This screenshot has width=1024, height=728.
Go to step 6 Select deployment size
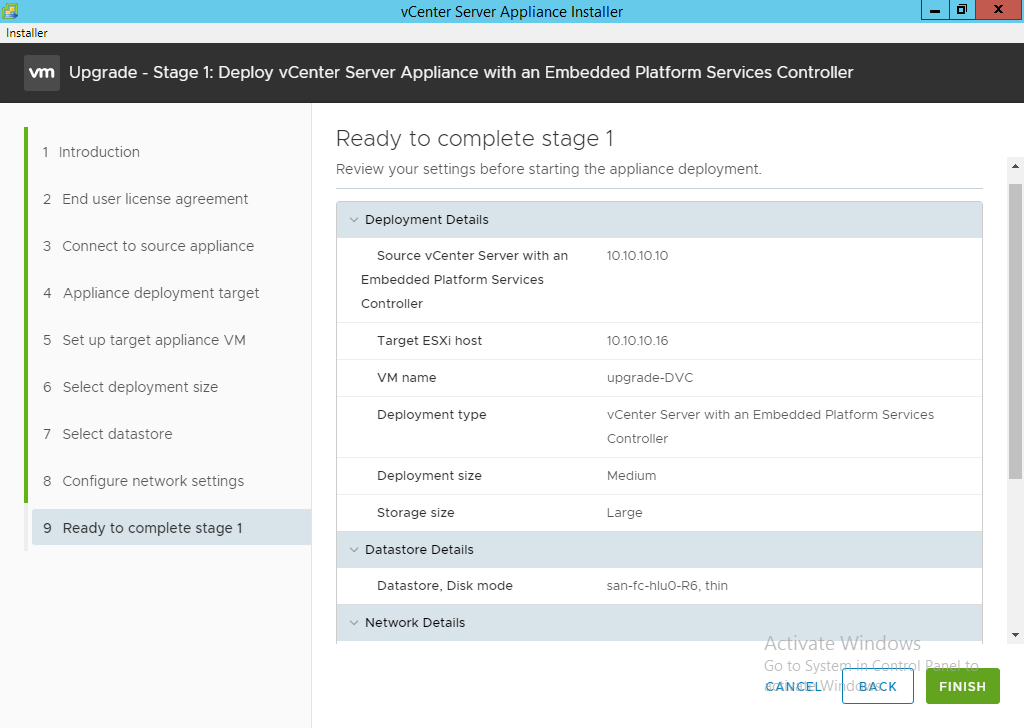[x=131, y=387]
